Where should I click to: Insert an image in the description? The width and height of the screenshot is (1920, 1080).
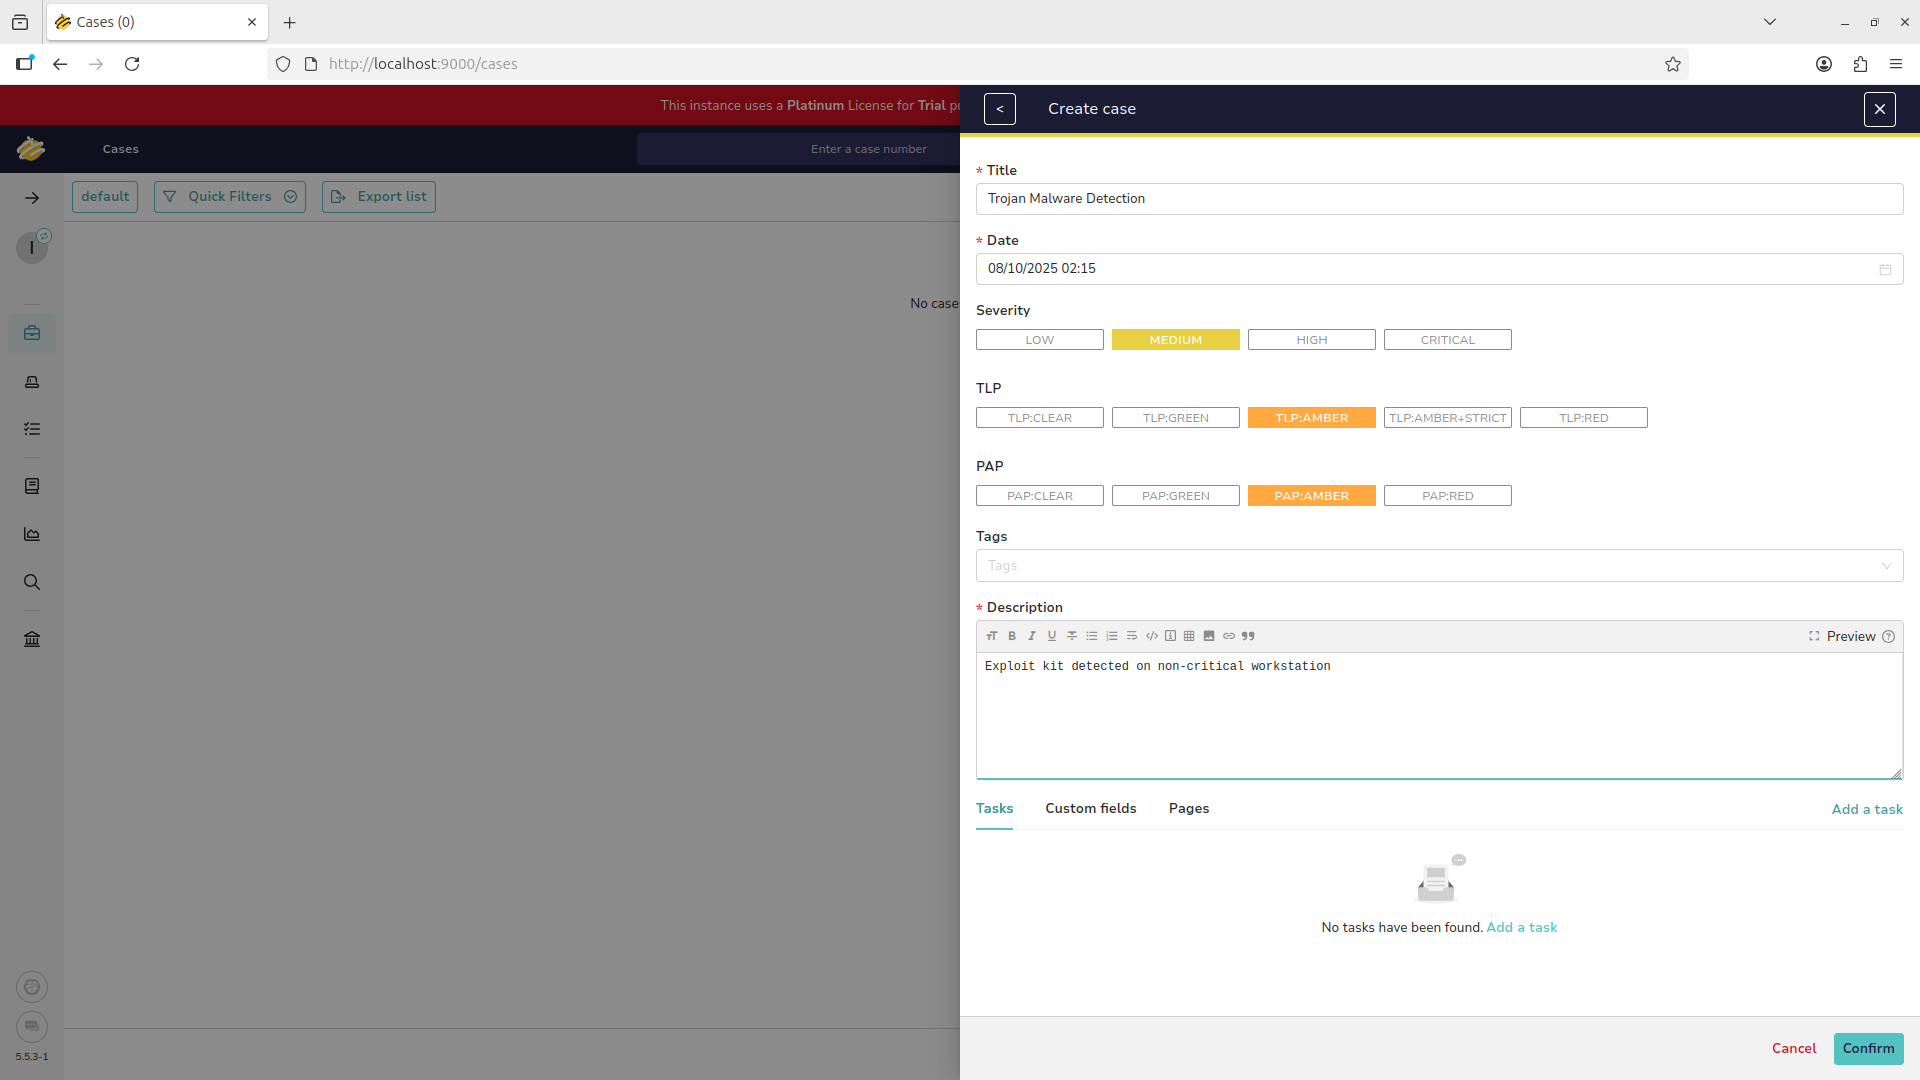tap(1209, 636)
